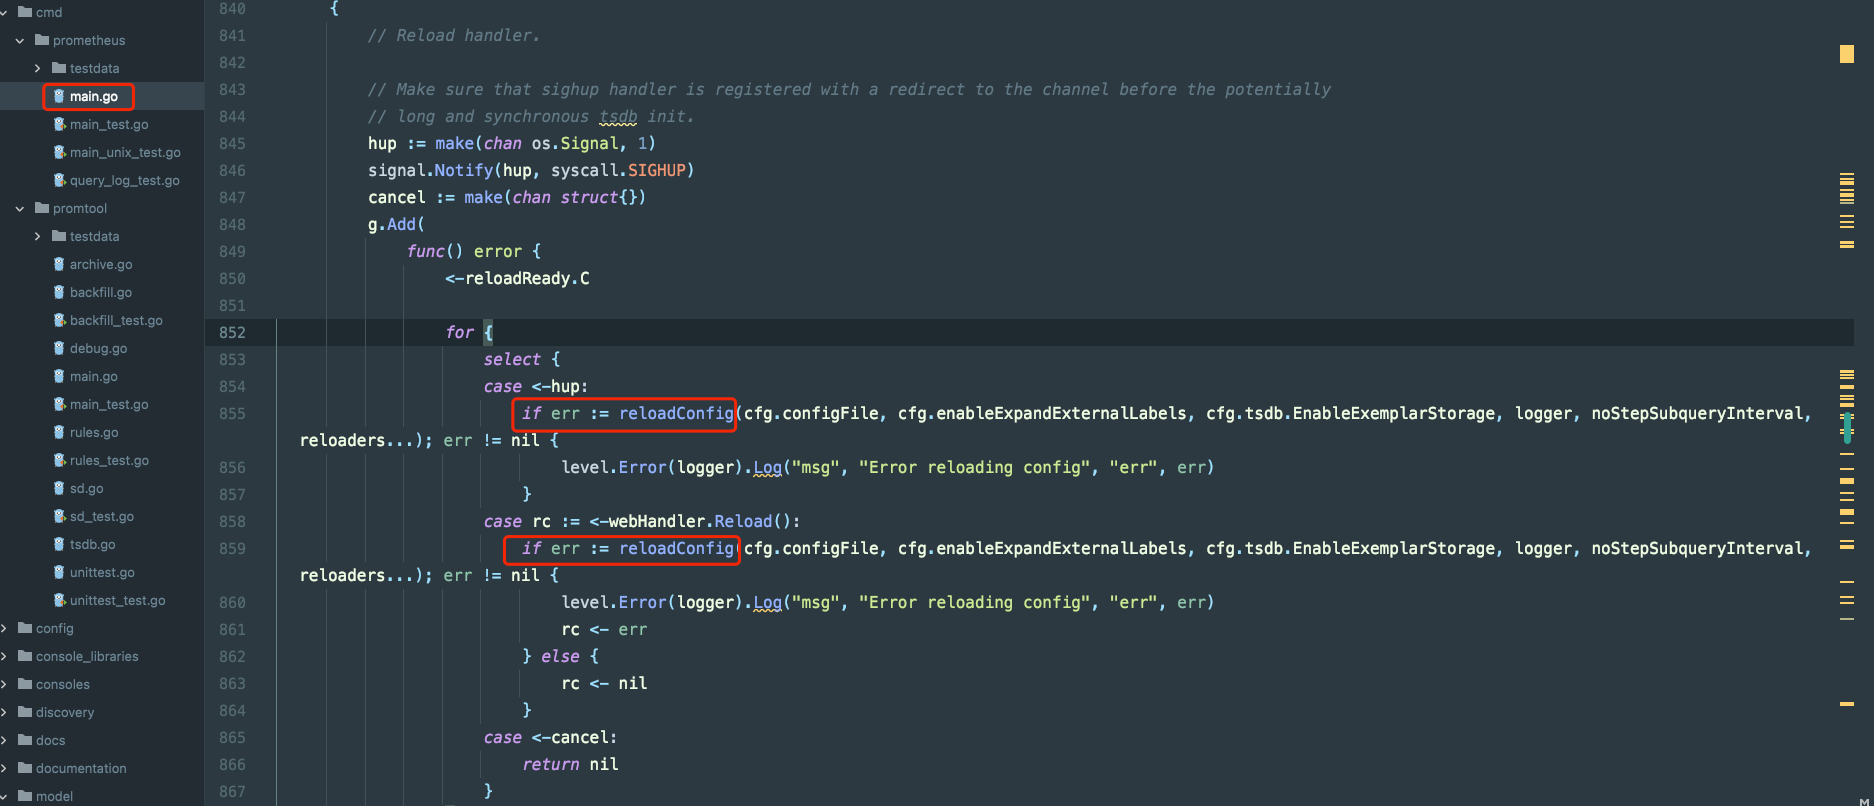Open unittest.go from the promtool folder

coord(101,572)
